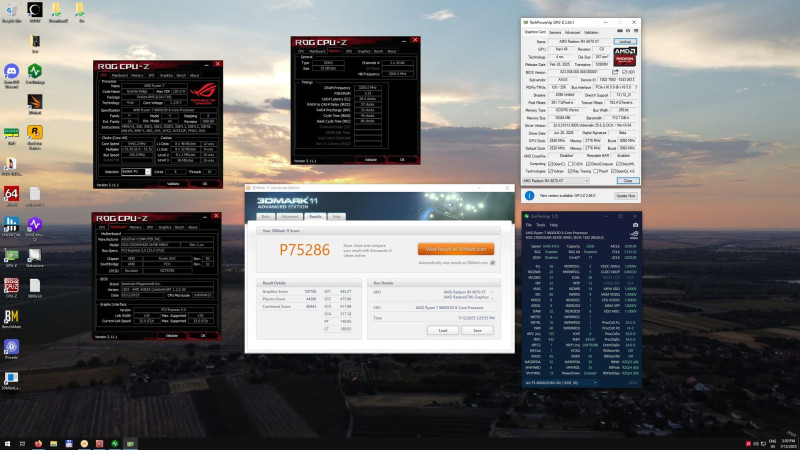Click the Lookup button in GPU-Z
This screenshot has height=450, width=800.
(x=625, y=41)
